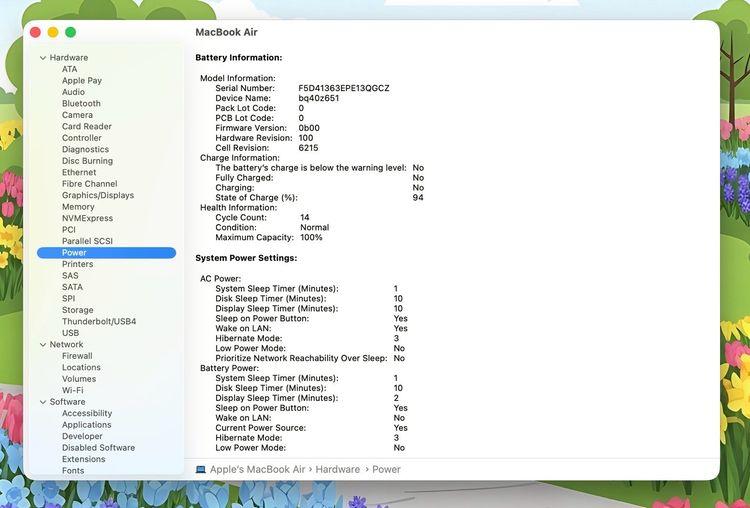Screen dimensions: 750x508
Task: Open Graphics/Displays in the sidebar
Action: [x=98, y=195]
